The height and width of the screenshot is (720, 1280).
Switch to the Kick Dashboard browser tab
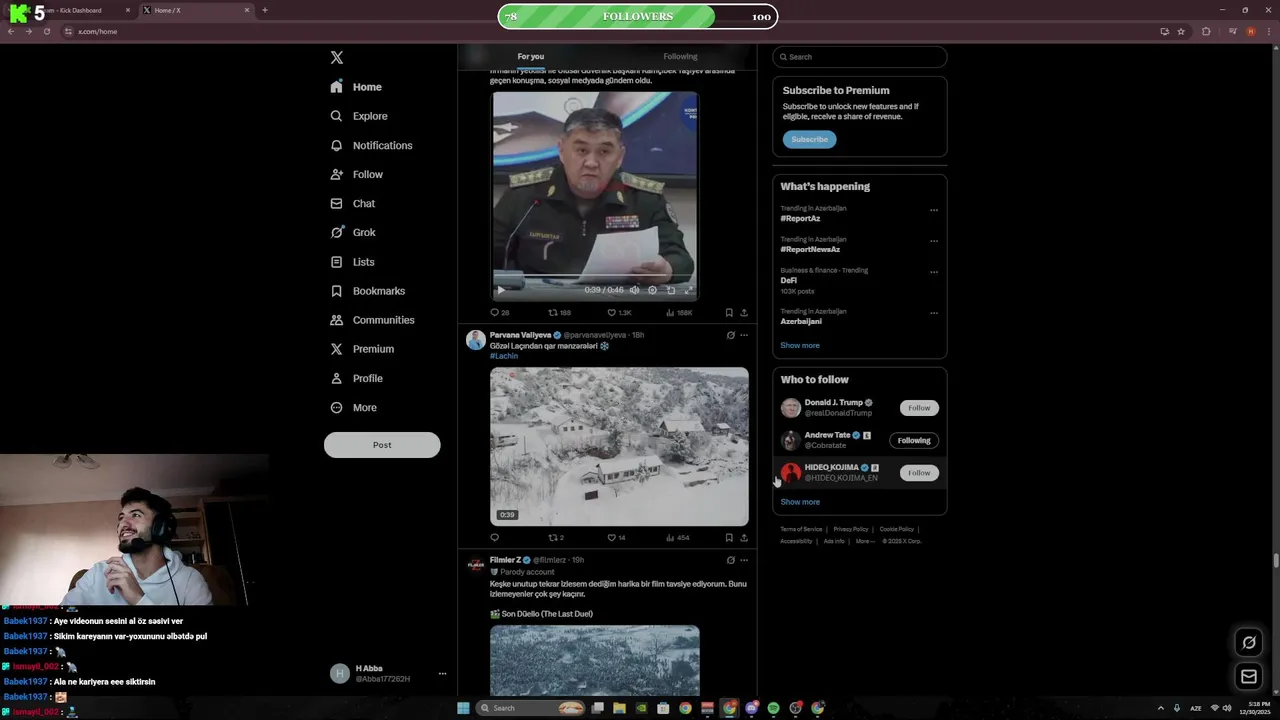click(x=73, y=10)
